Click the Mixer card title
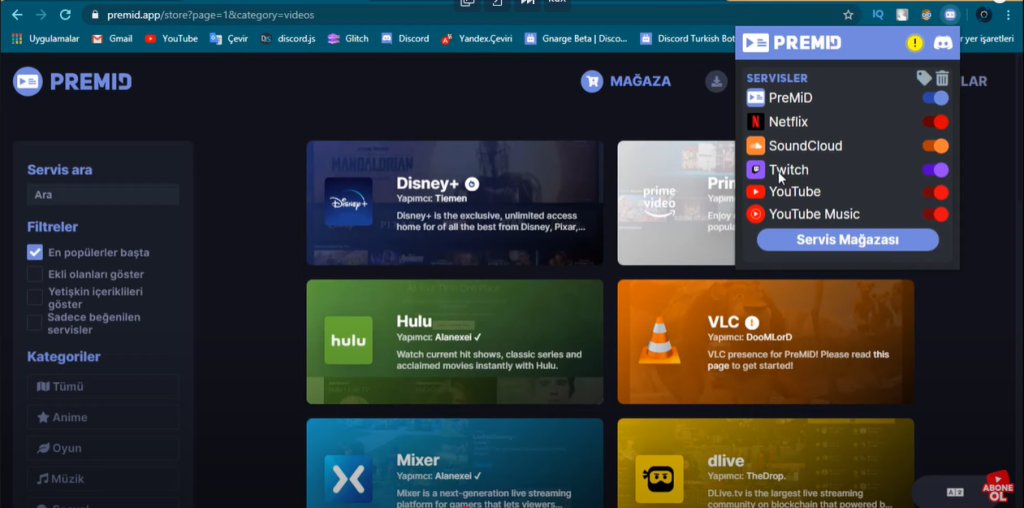 coord(418,460)
